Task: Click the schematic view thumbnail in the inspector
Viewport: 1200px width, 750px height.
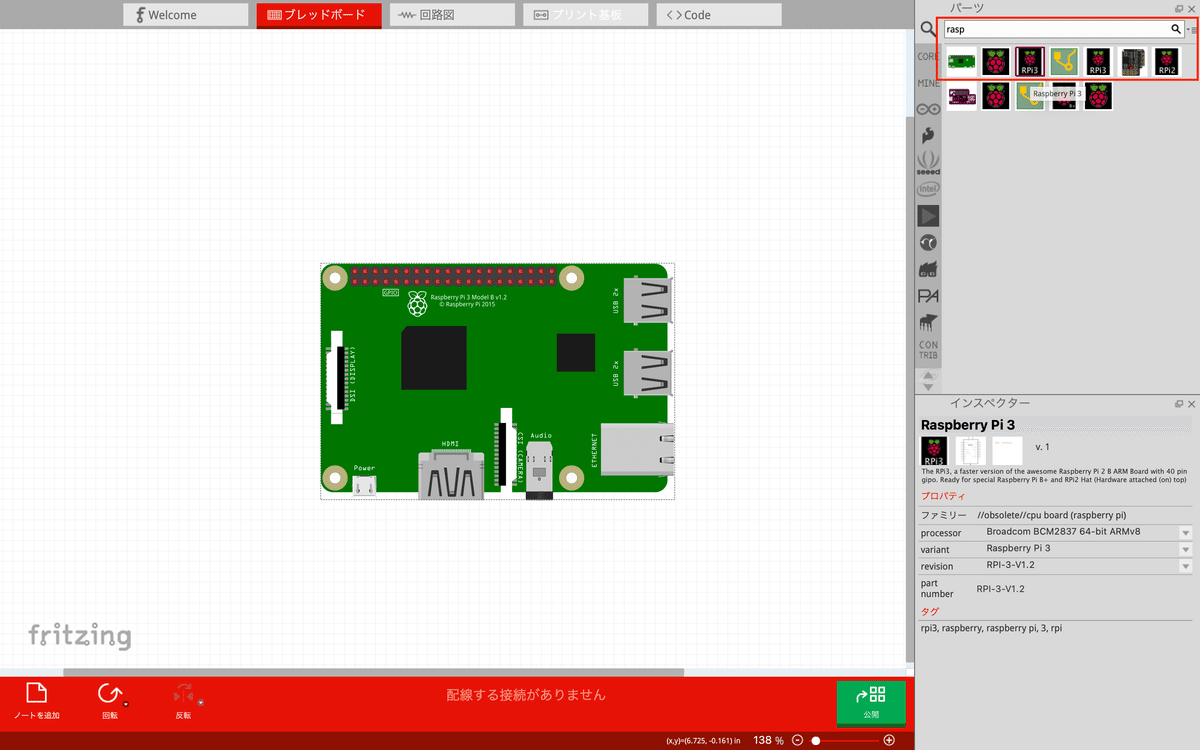Action: 971,450
